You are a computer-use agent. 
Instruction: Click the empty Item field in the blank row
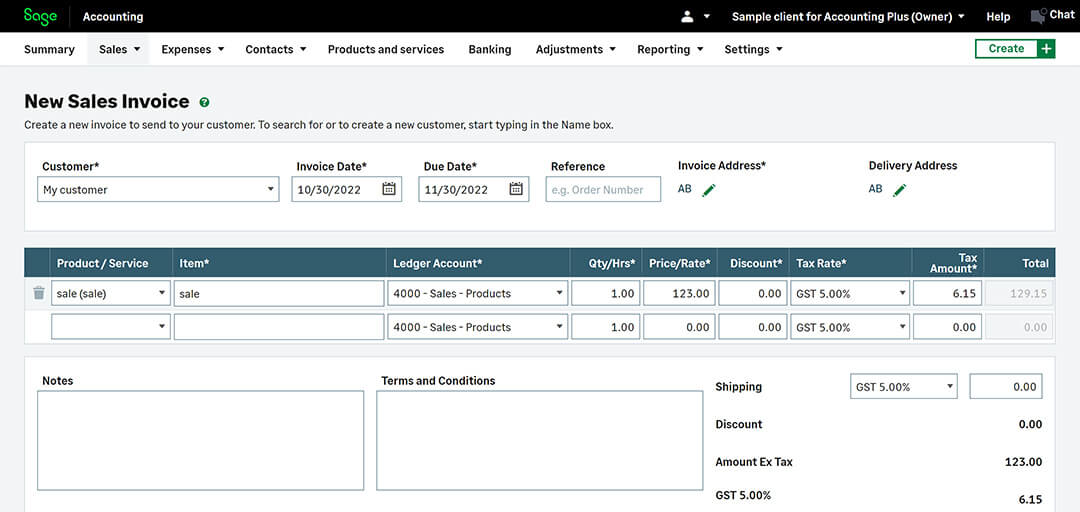pyautogui.click(x=279, y=327)
